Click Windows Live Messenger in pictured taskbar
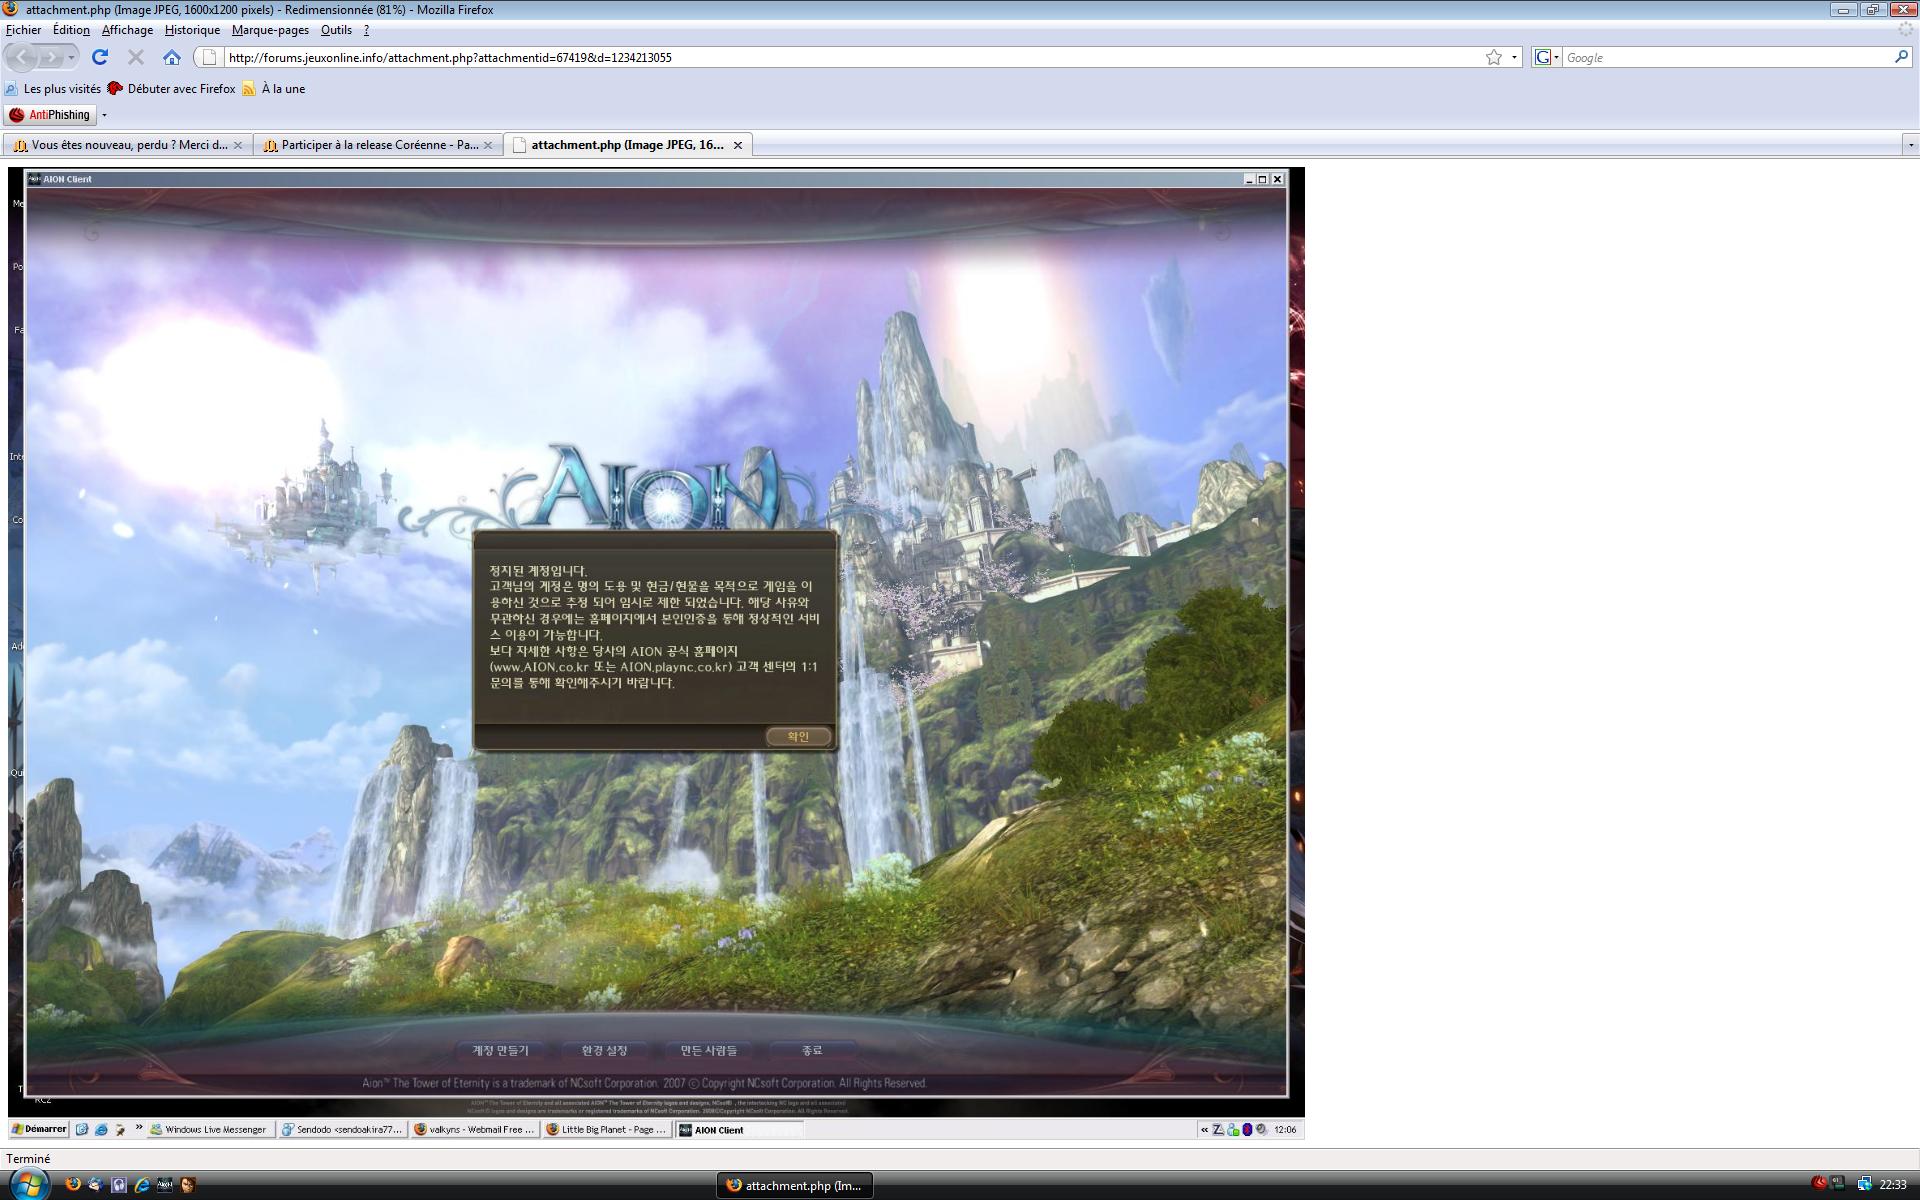The image size is (1920, 1200). coord(208,1130)
